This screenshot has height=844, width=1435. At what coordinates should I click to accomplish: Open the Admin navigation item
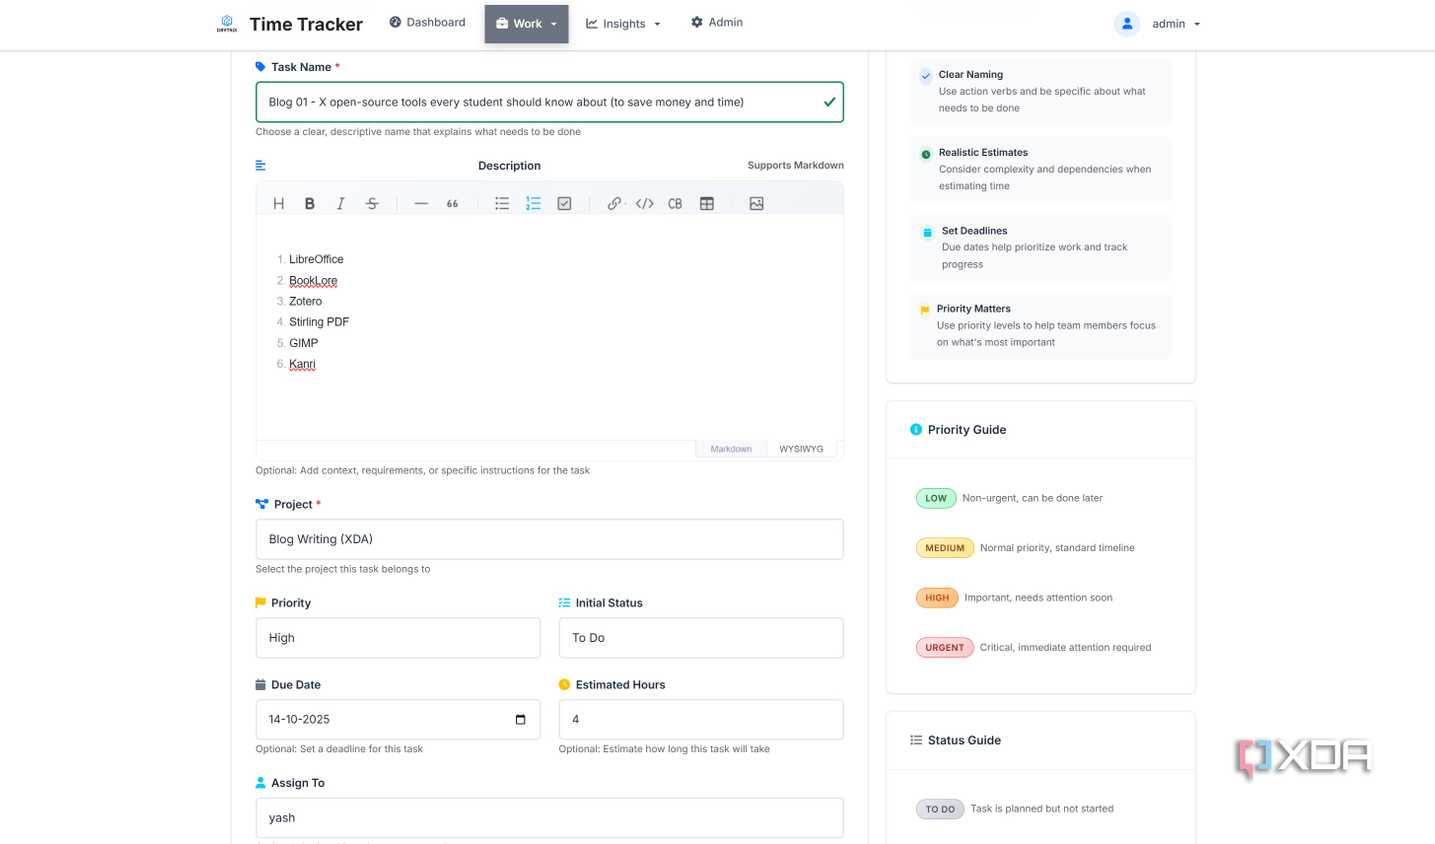(x=717, y=22)
